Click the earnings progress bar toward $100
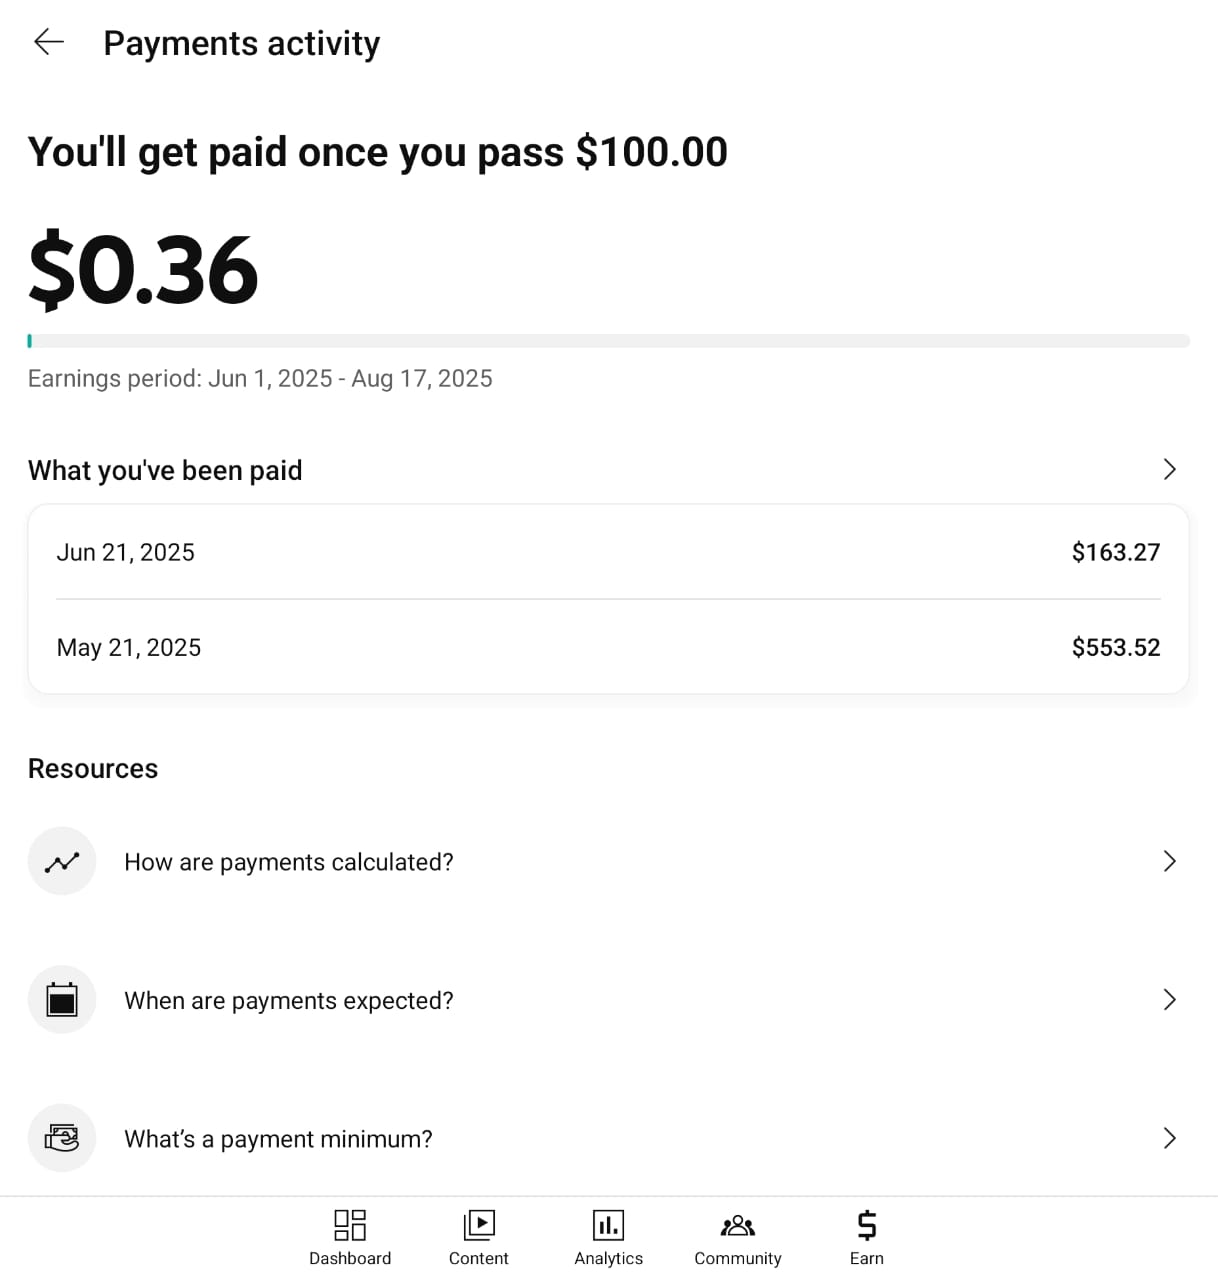 tap(609, 341)
